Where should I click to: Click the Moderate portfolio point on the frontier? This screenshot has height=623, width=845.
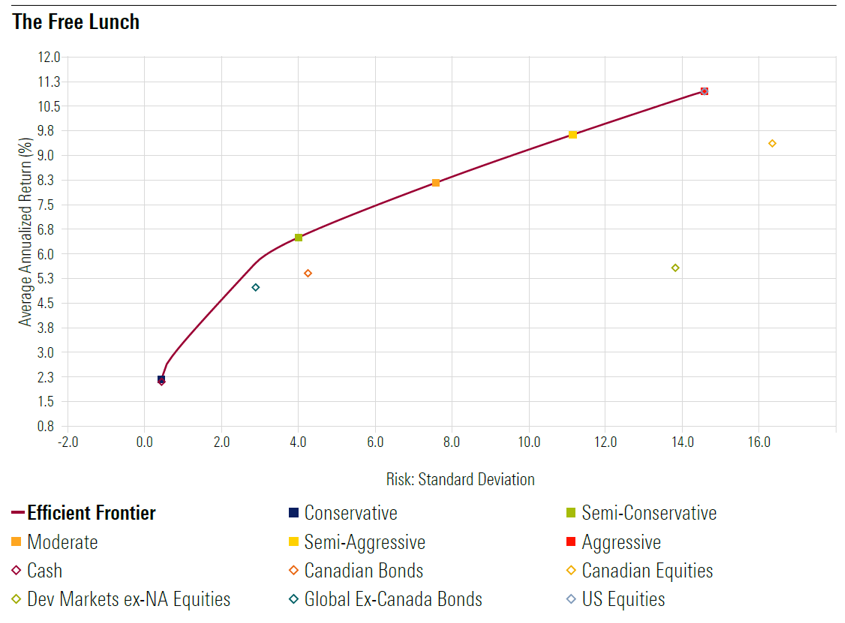[x=436, y=183]
